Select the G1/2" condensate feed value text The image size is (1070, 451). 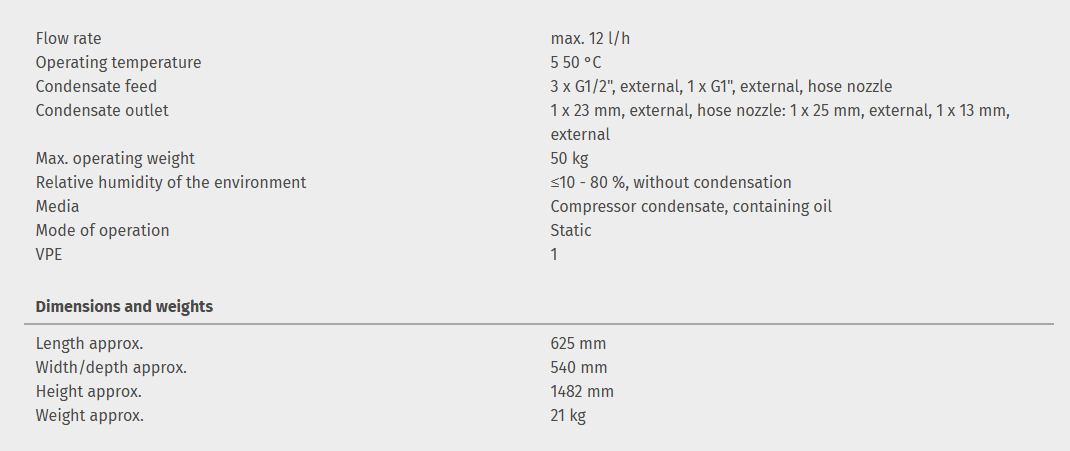(x=720, y=87)
